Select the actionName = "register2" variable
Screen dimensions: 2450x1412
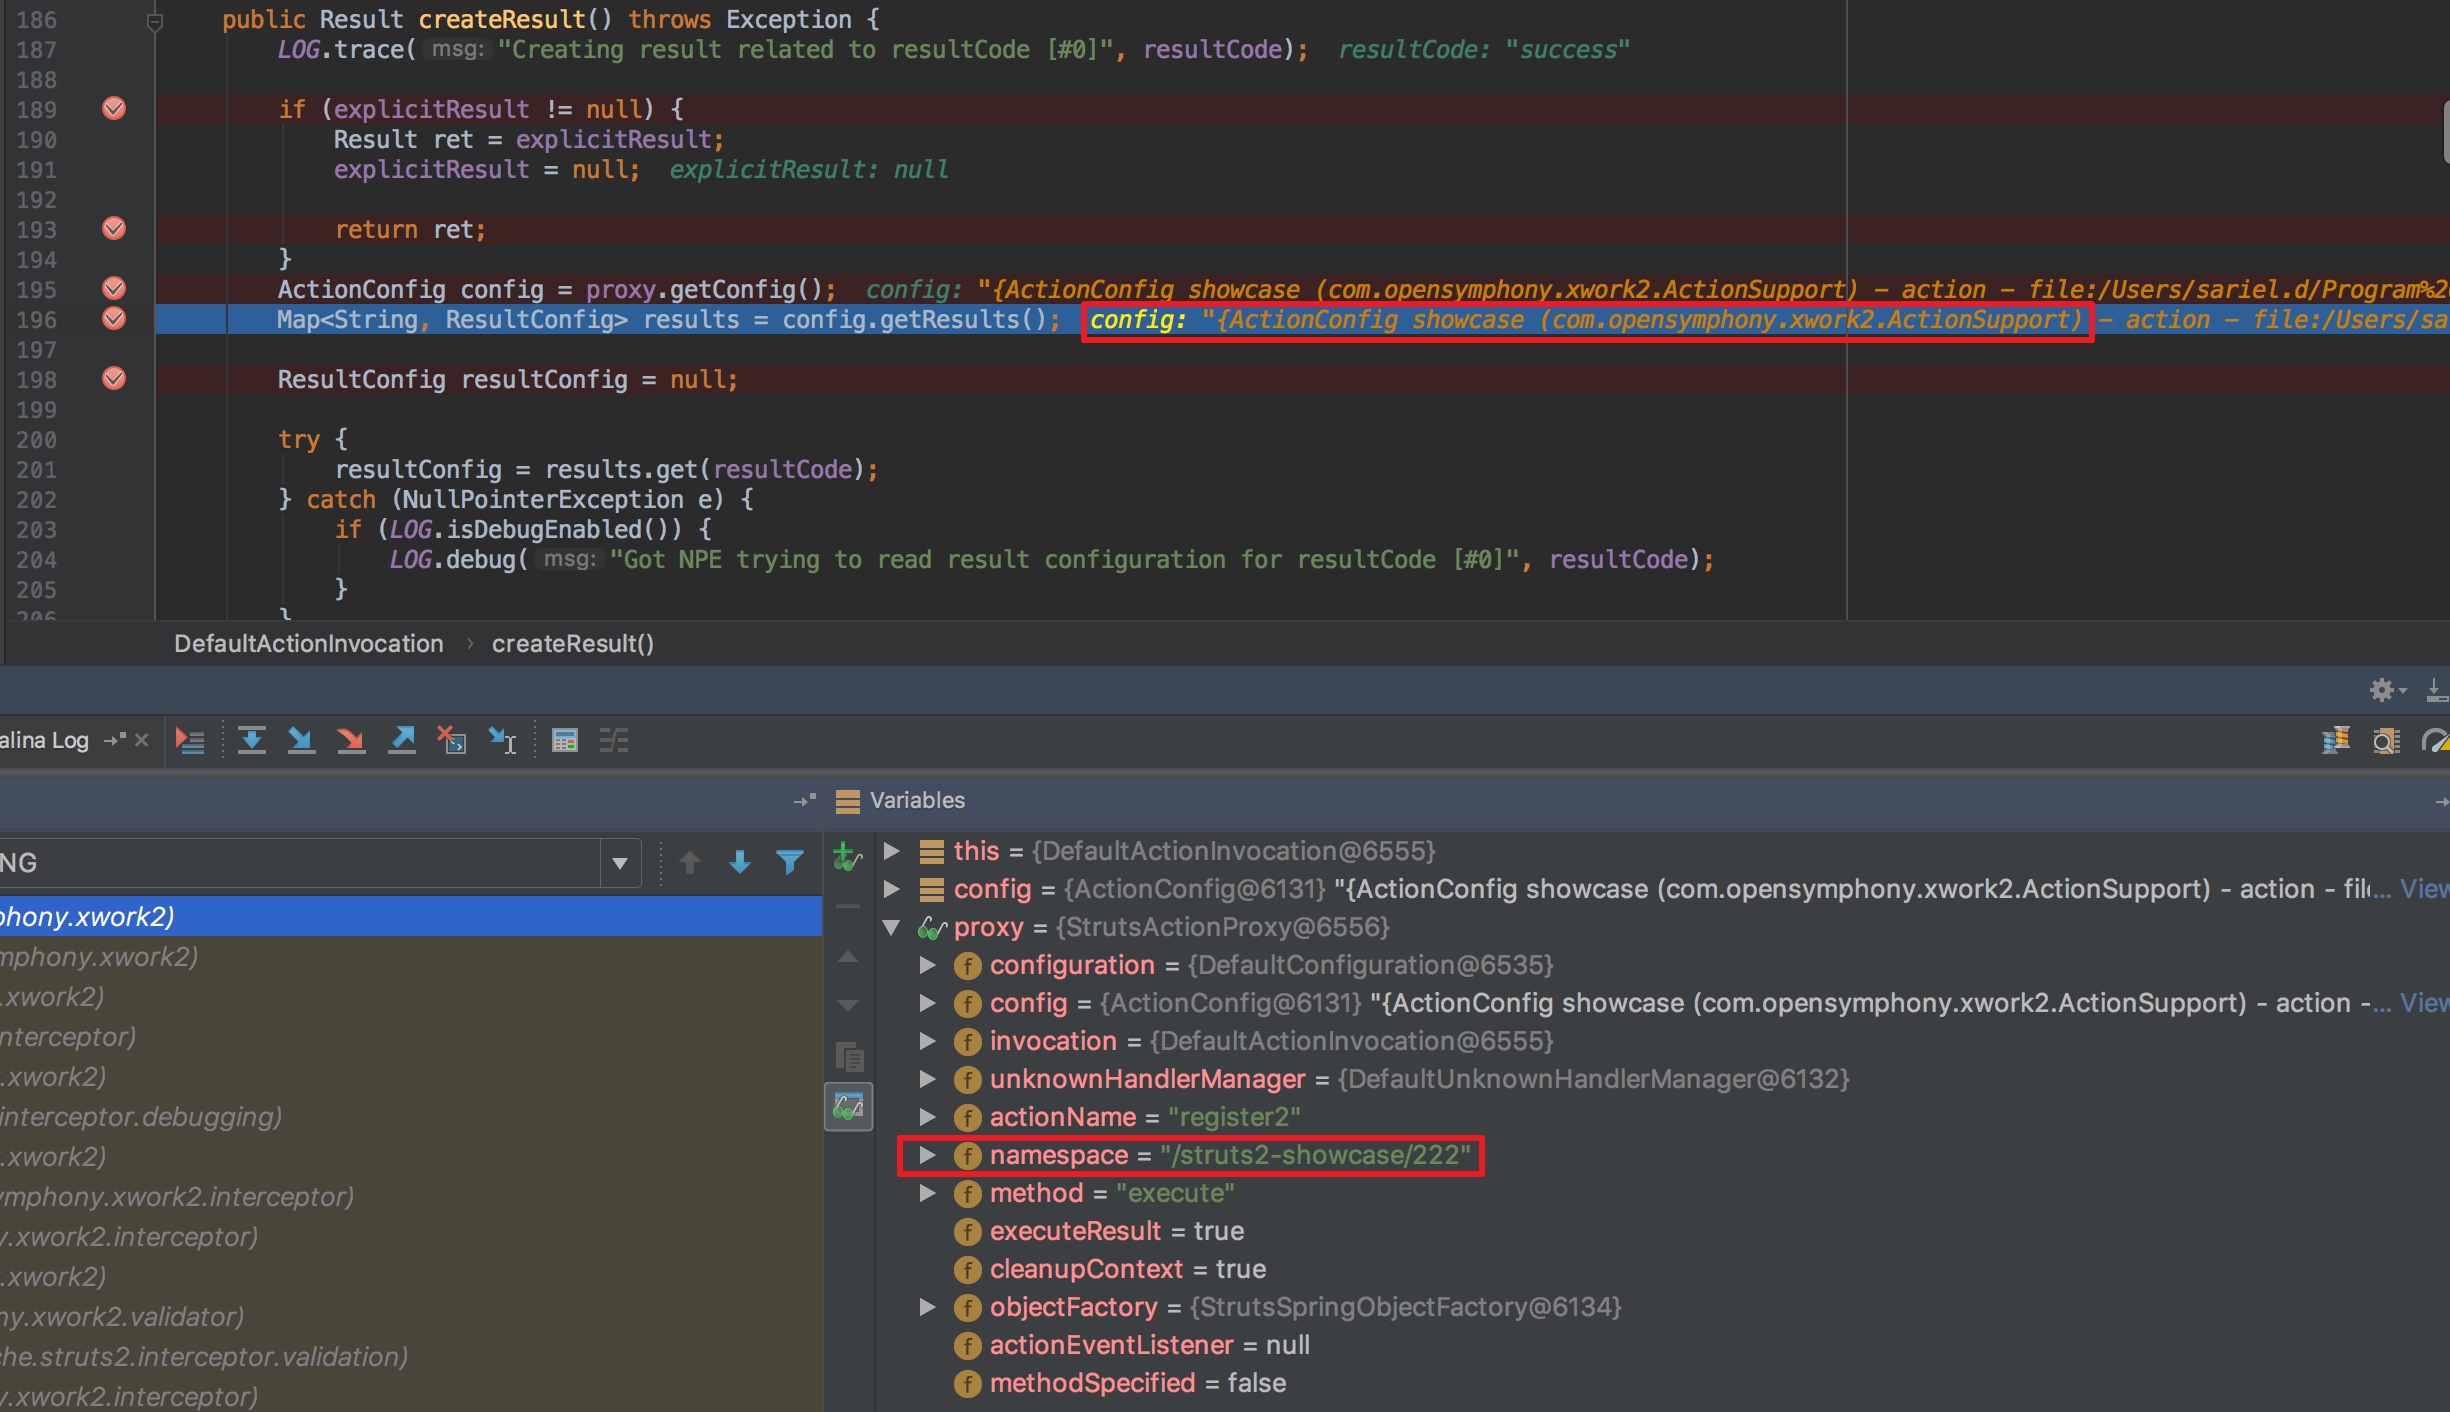point(1145,1117)
